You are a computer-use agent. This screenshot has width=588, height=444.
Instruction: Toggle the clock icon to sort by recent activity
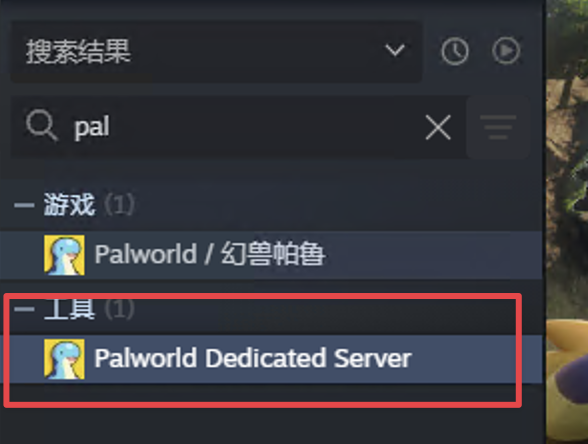pos(454,51)
